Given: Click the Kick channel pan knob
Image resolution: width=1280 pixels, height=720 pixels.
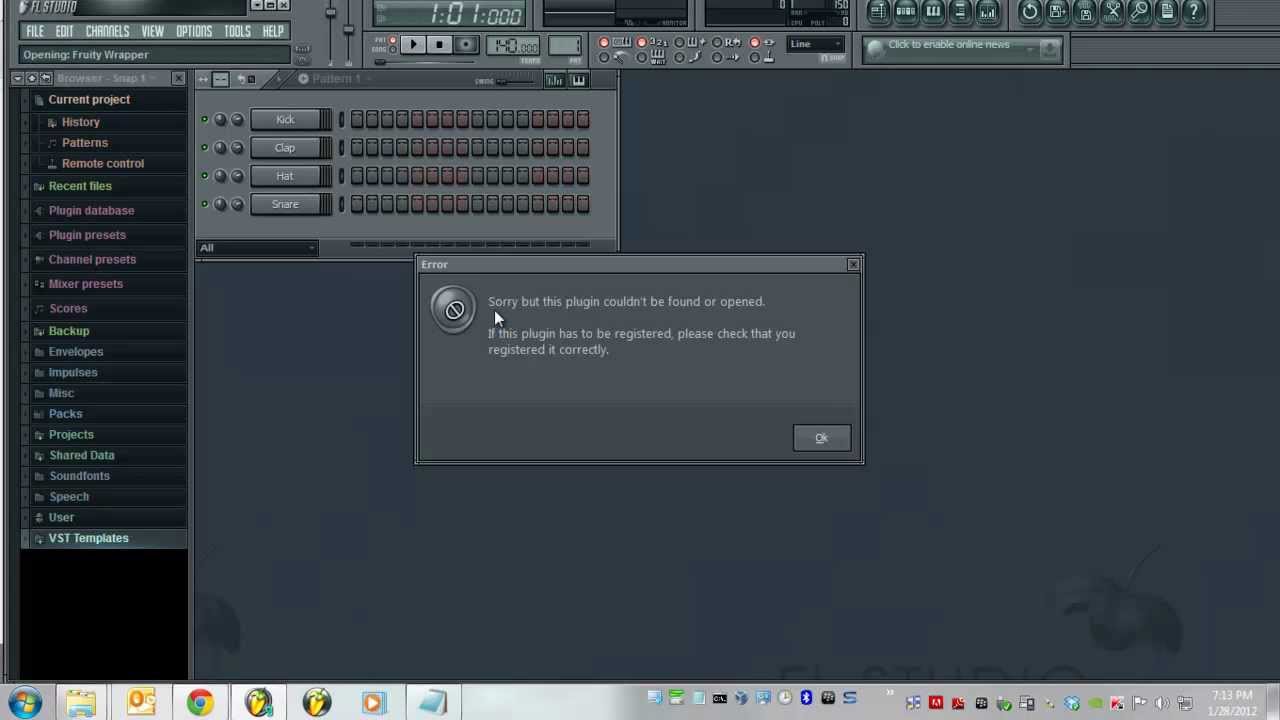Looking at the screenshot, I should [x=220, y=120].
